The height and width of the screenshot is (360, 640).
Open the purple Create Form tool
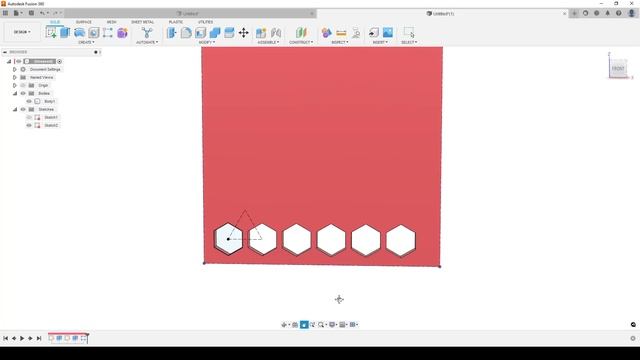[x=122, y=33]
